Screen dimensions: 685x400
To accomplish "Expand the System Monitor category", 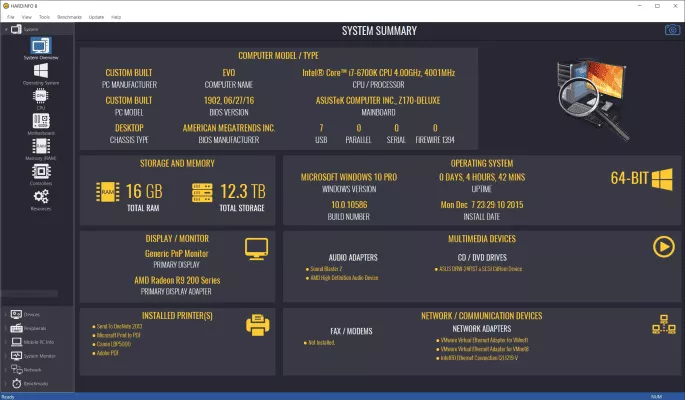I will pos(4,355).
